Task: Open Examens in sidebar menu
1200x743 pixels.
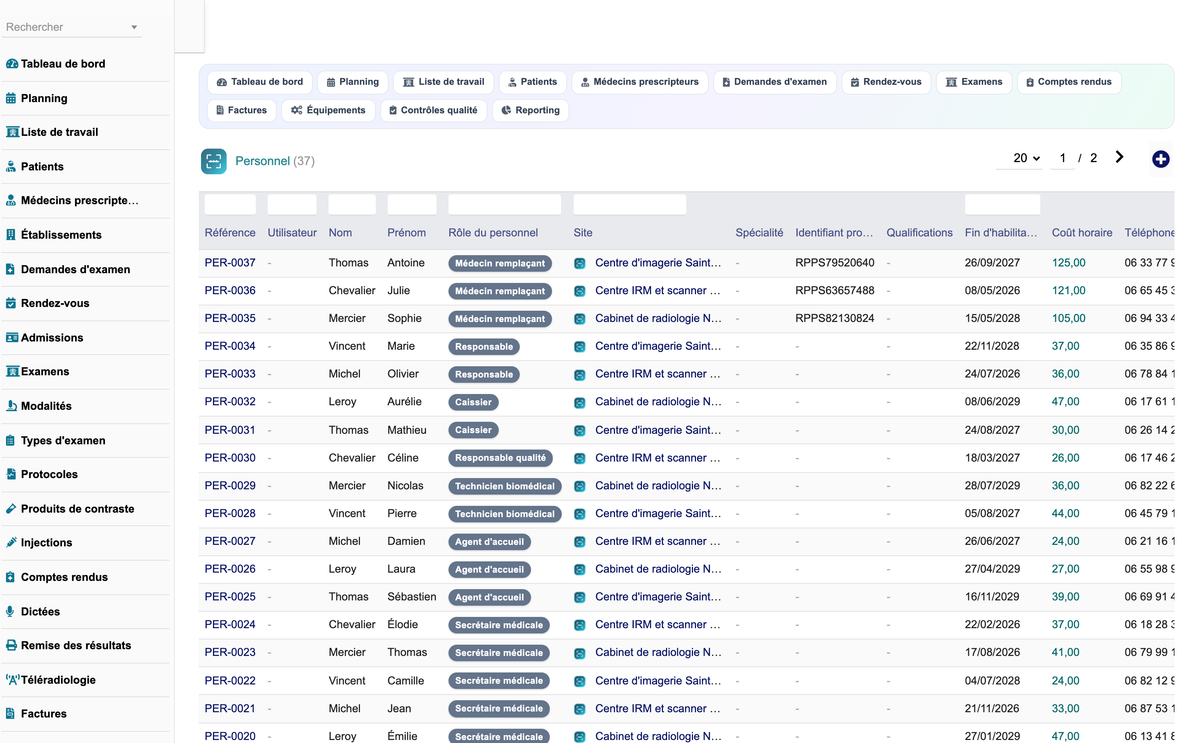Action: 45,372
